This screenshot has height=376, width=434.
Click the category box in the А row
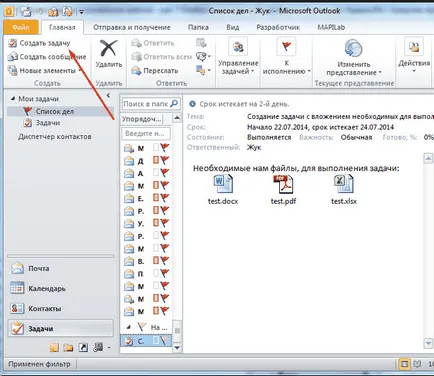point(156,172)
